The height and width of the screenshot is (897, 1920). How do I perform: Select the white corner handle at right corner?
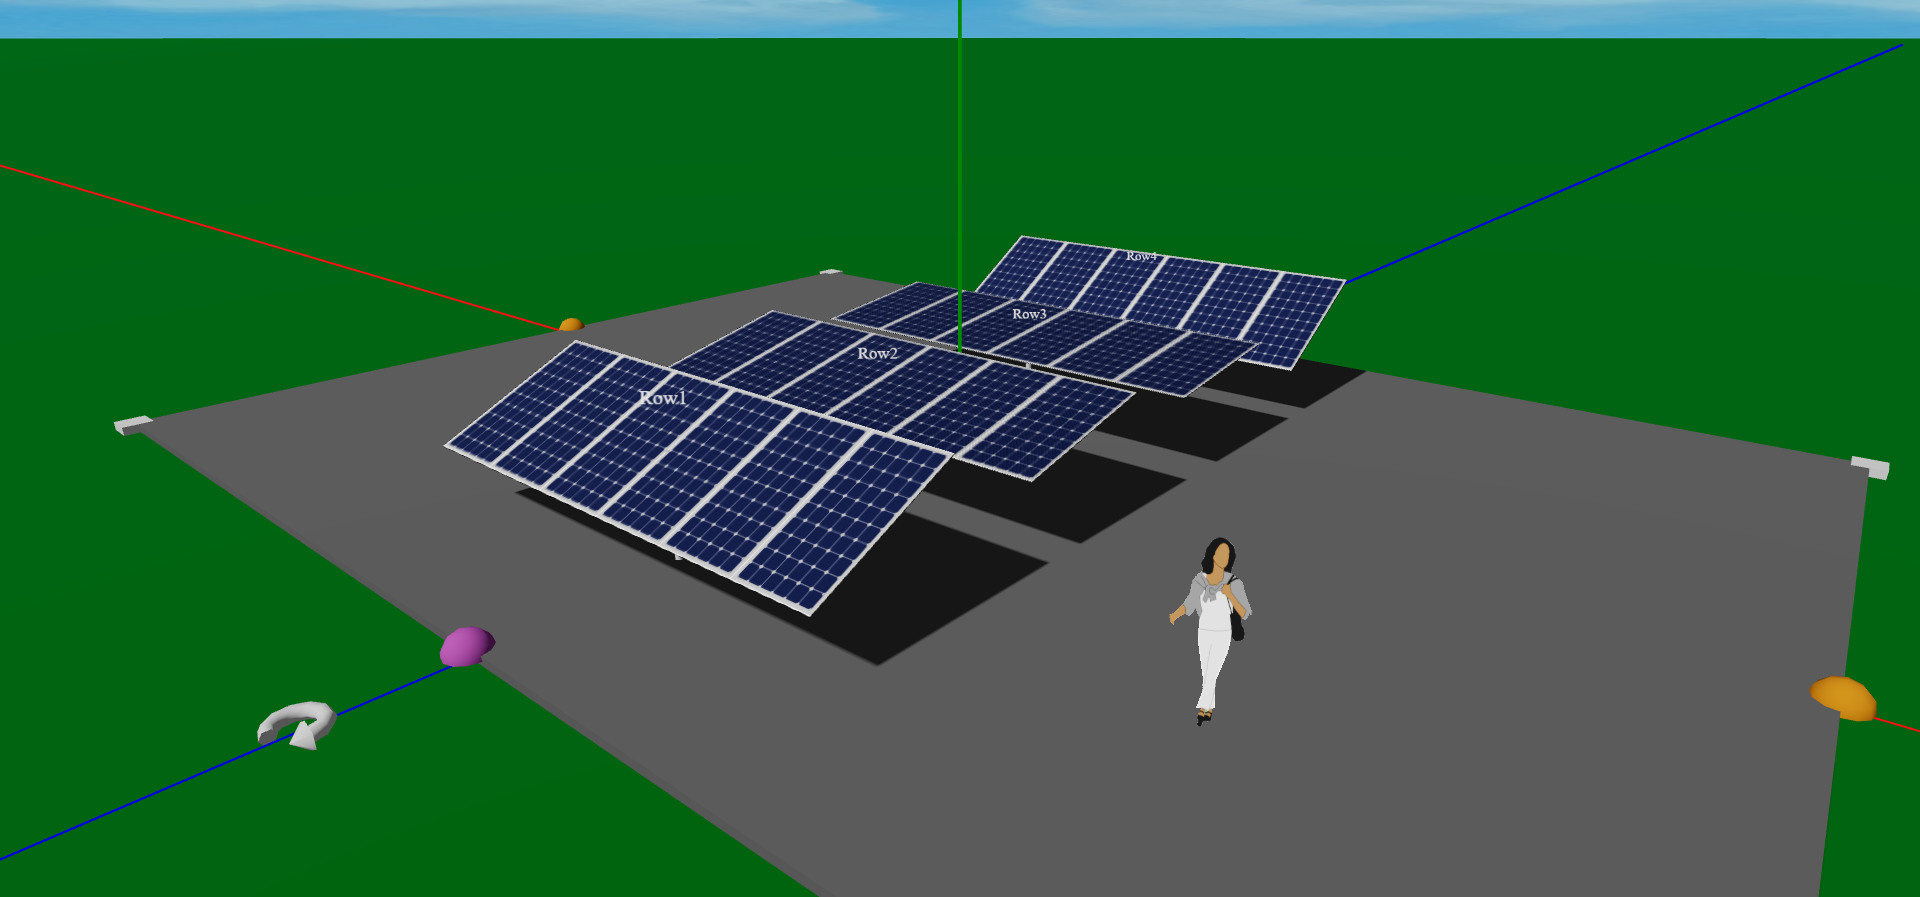(x=1869, y=467)
